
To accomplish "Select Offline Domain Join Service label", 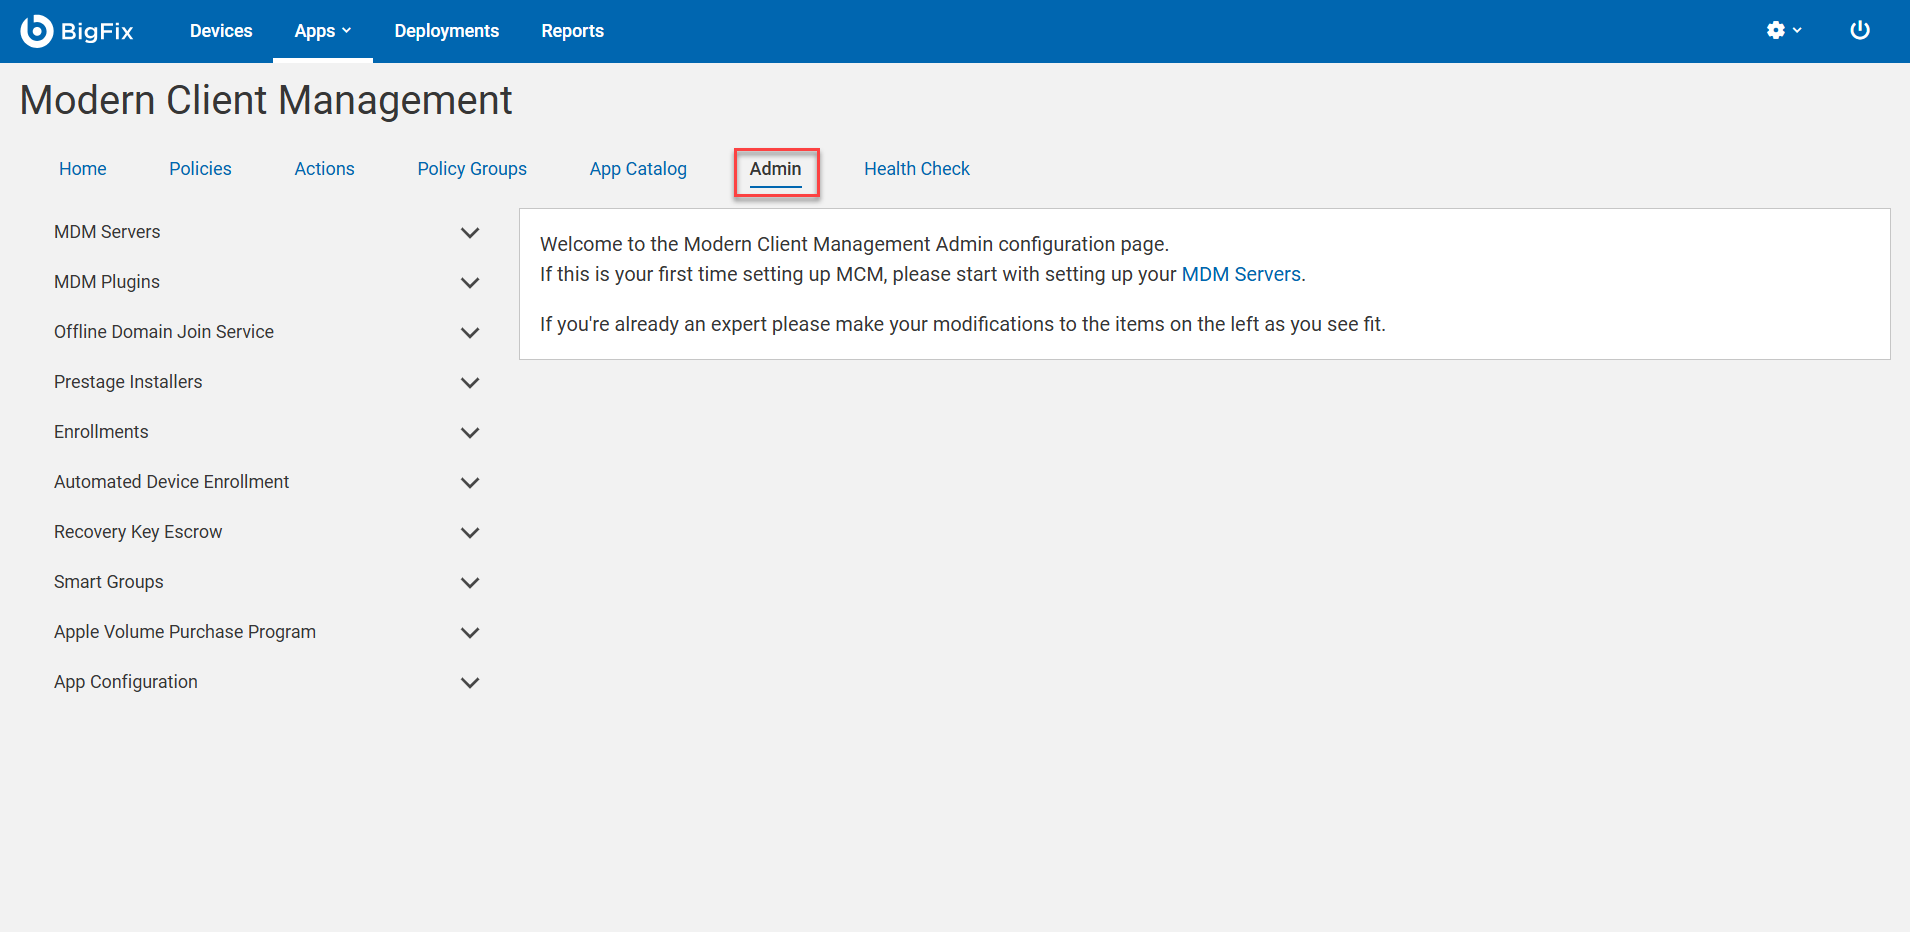I will 164,332.
